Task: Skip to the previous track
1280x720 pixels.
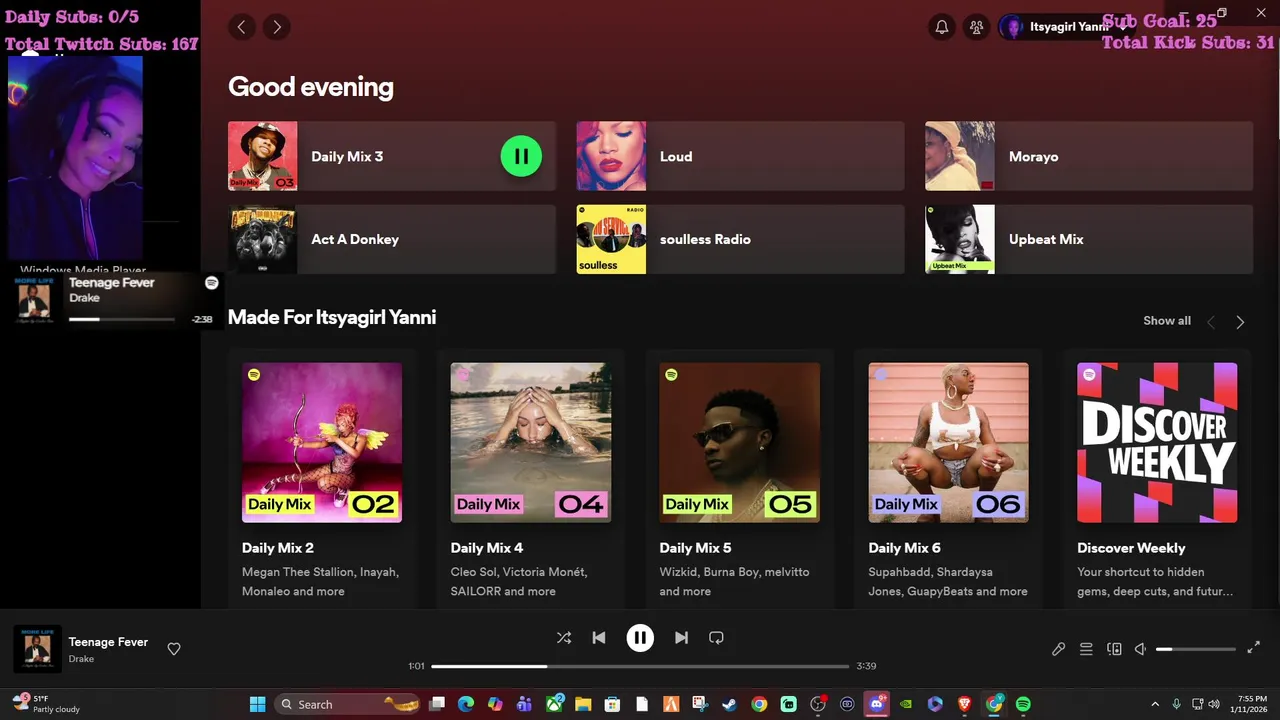Action: [599, 637]
